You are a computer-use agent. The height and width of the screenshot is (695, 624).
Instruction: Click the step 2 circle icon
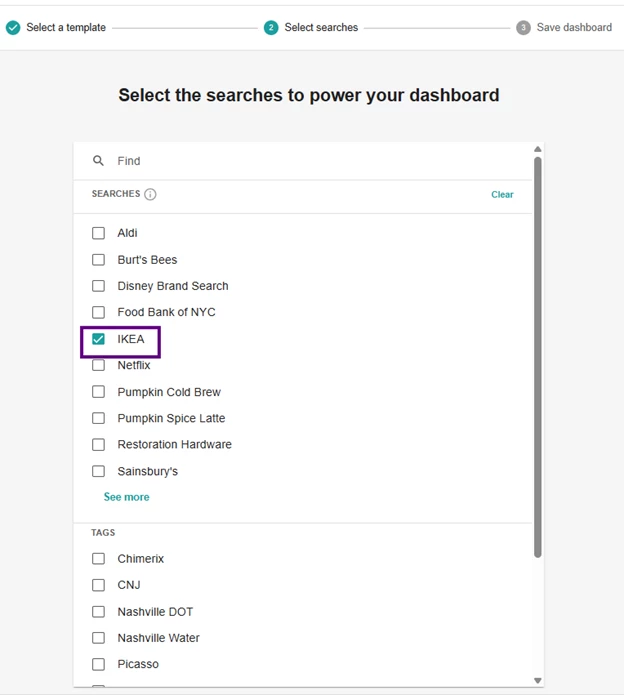point(271,27)
